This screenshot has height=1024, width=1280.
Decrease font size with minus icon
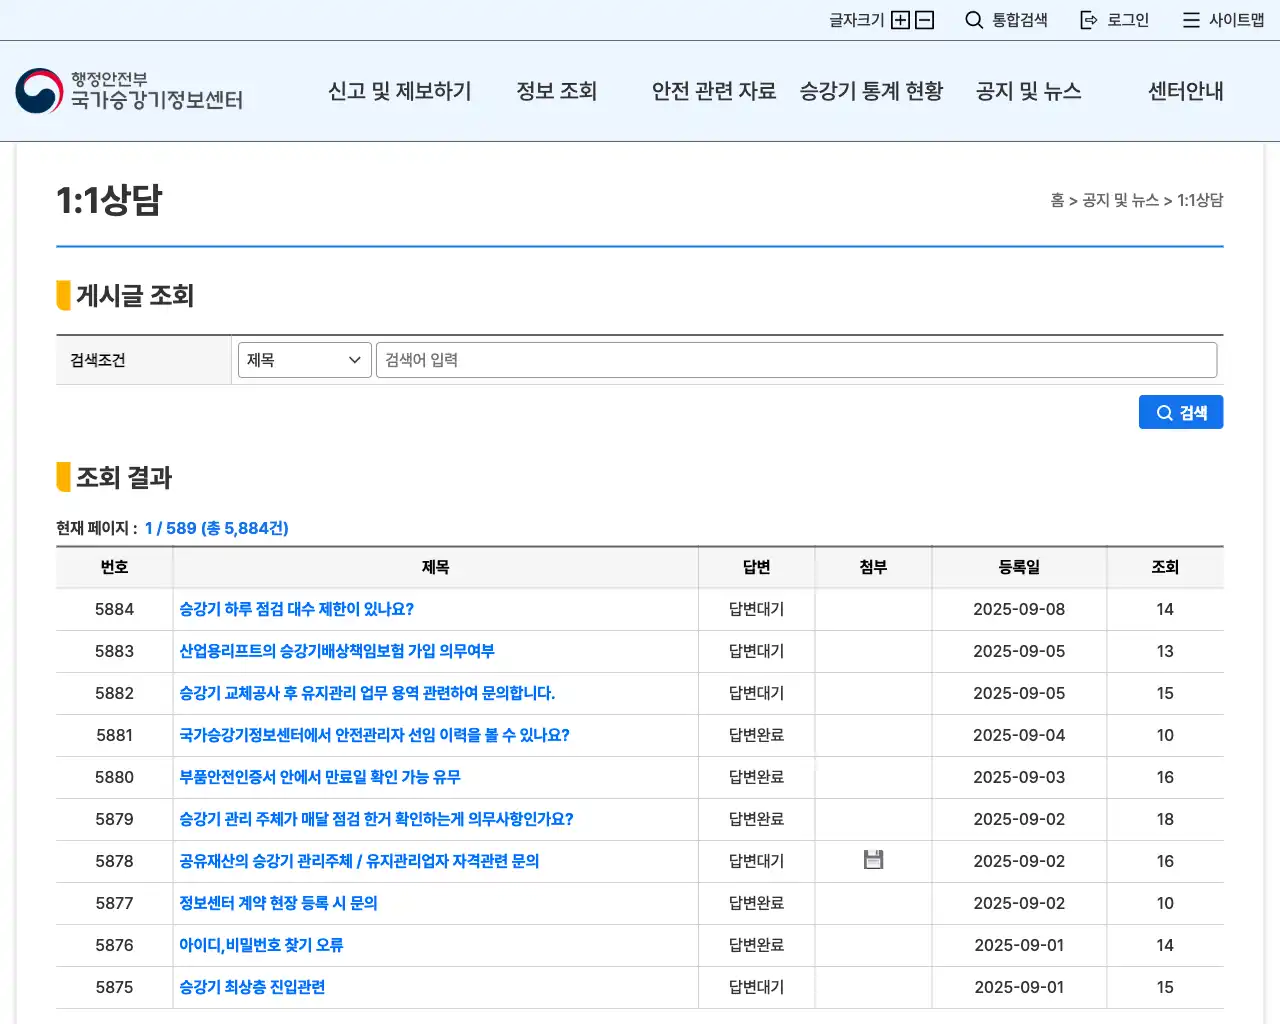[925, 20]
